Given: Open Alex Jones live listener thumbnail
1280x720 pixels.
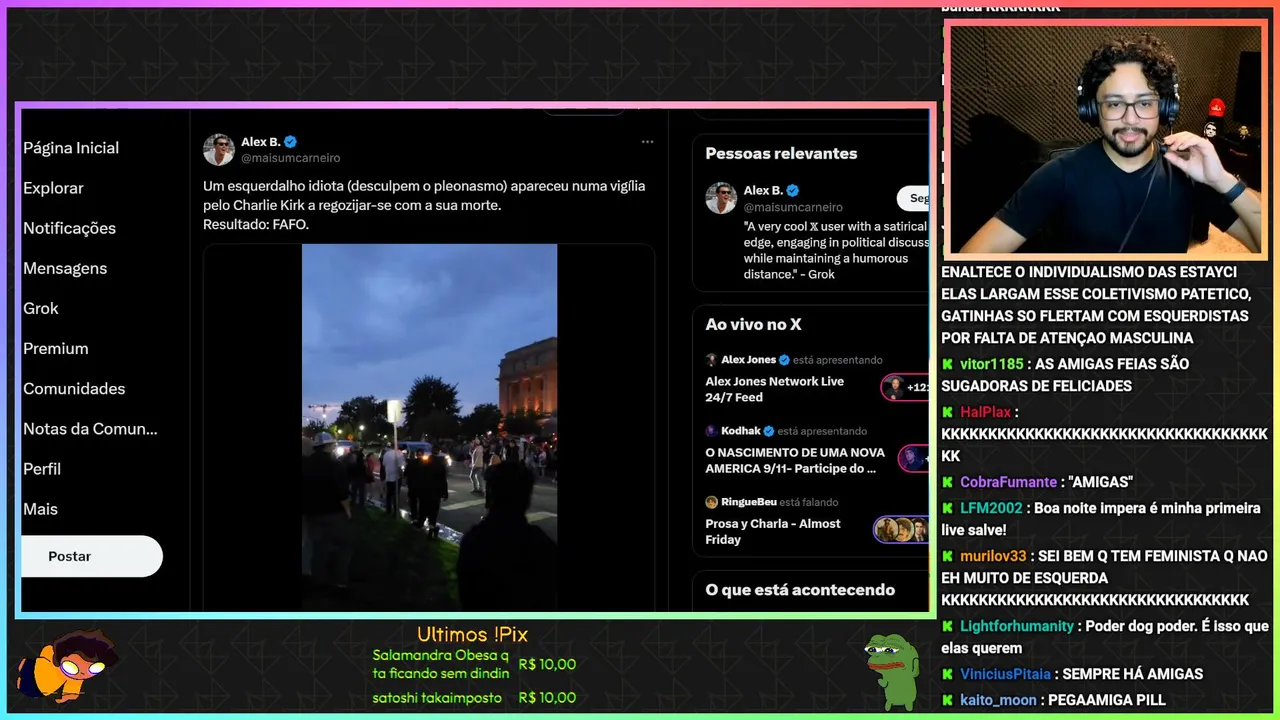Looking at the screenshot, I should click(x=905, y=387).
